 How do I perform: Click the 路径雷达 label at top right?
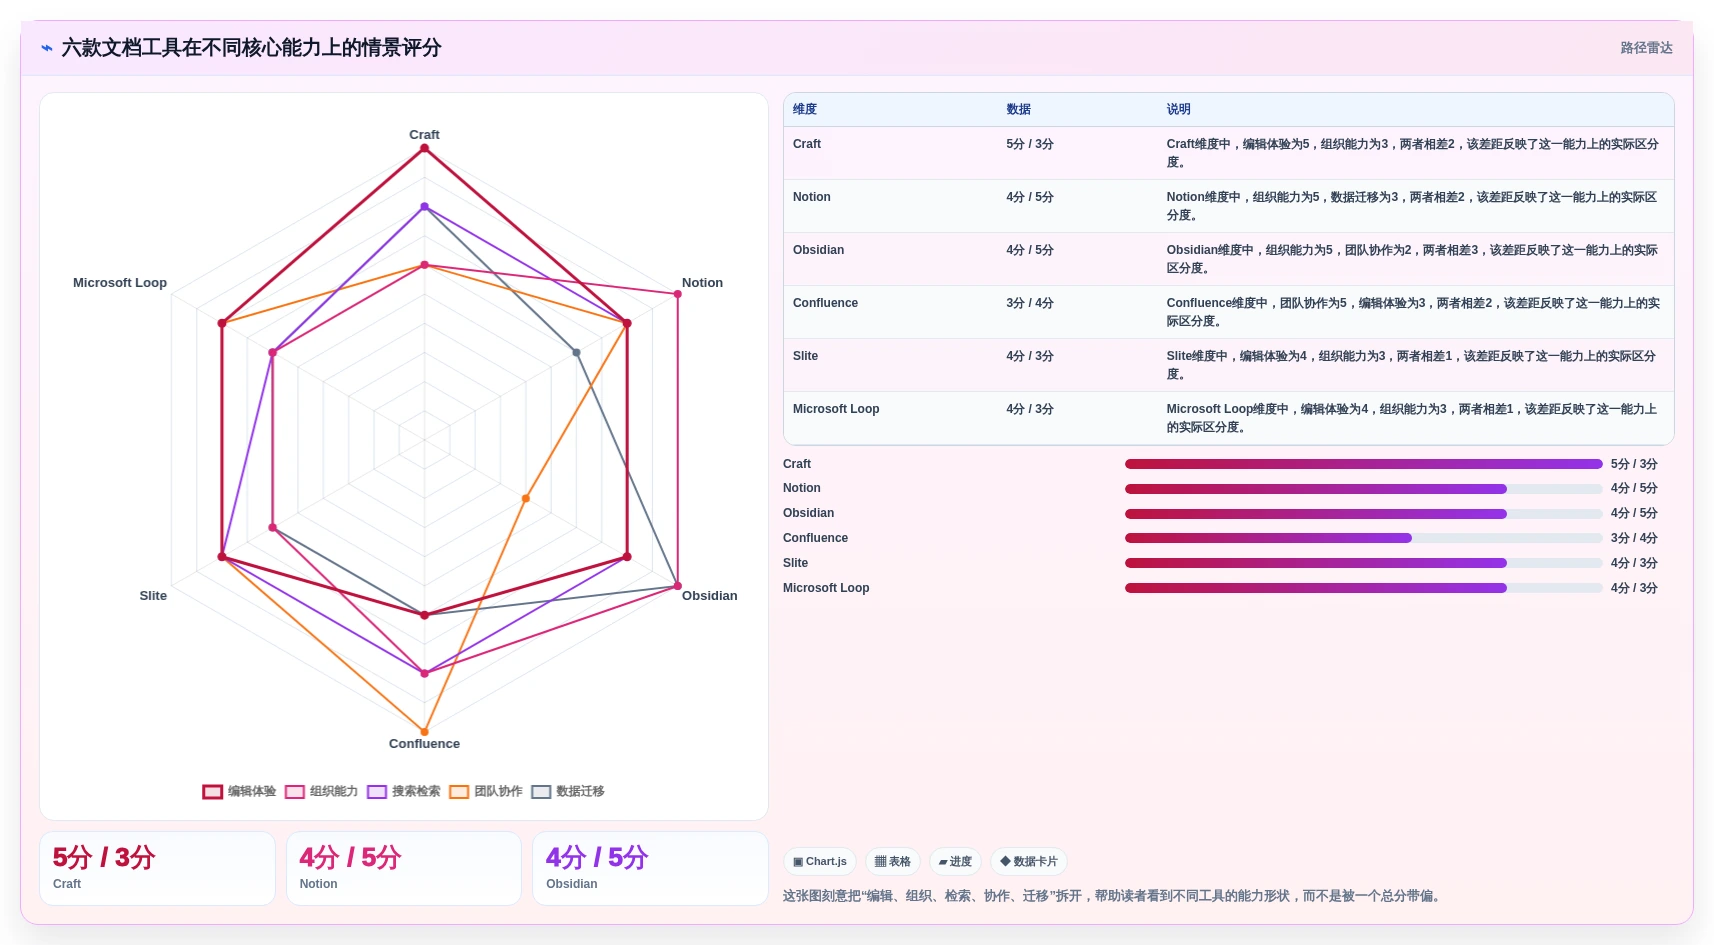1646,48
